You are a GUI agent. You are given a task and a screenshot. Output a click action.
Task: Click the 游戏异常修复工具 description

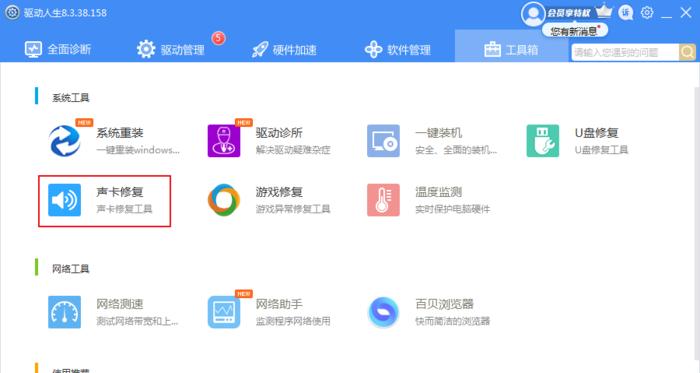[x=293, y=209]
